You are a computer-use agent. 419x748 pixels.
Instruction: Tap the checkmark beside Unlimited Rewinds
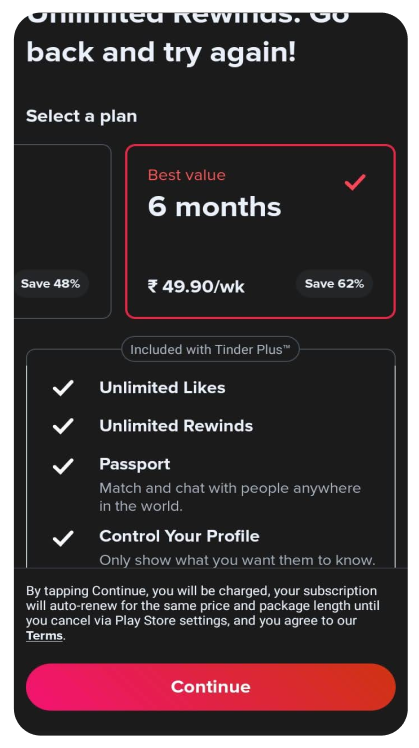[63, 426]
